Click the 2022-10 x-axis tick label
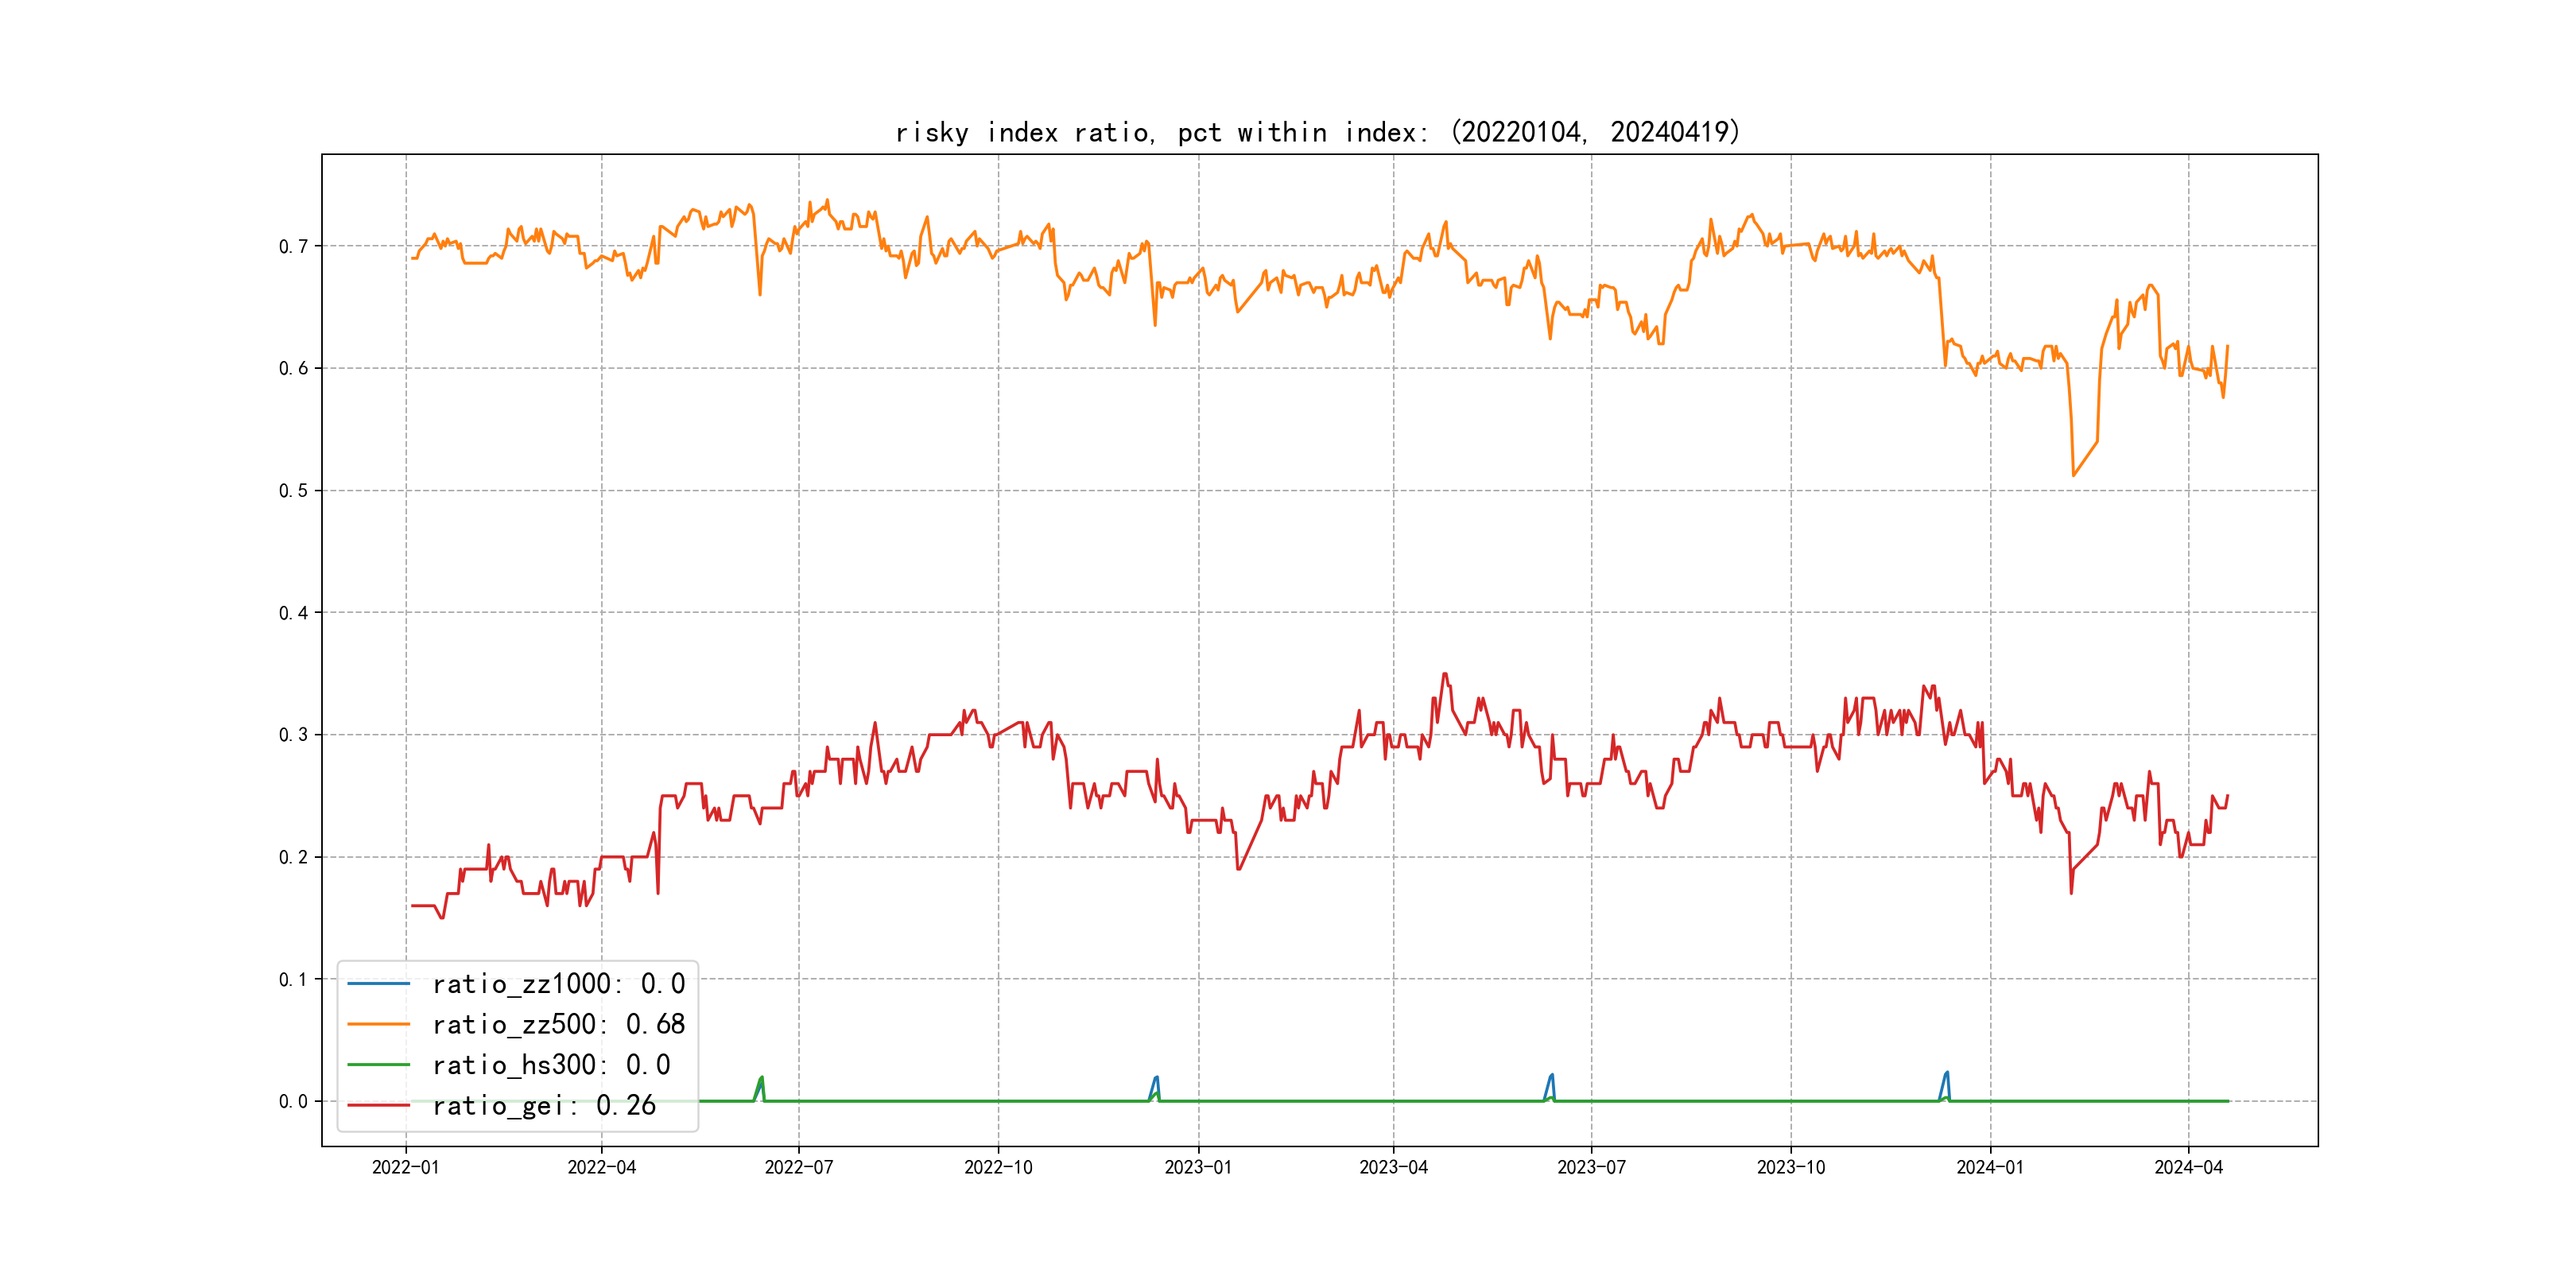The image size is (2576, 1288). coord(998,1167)
